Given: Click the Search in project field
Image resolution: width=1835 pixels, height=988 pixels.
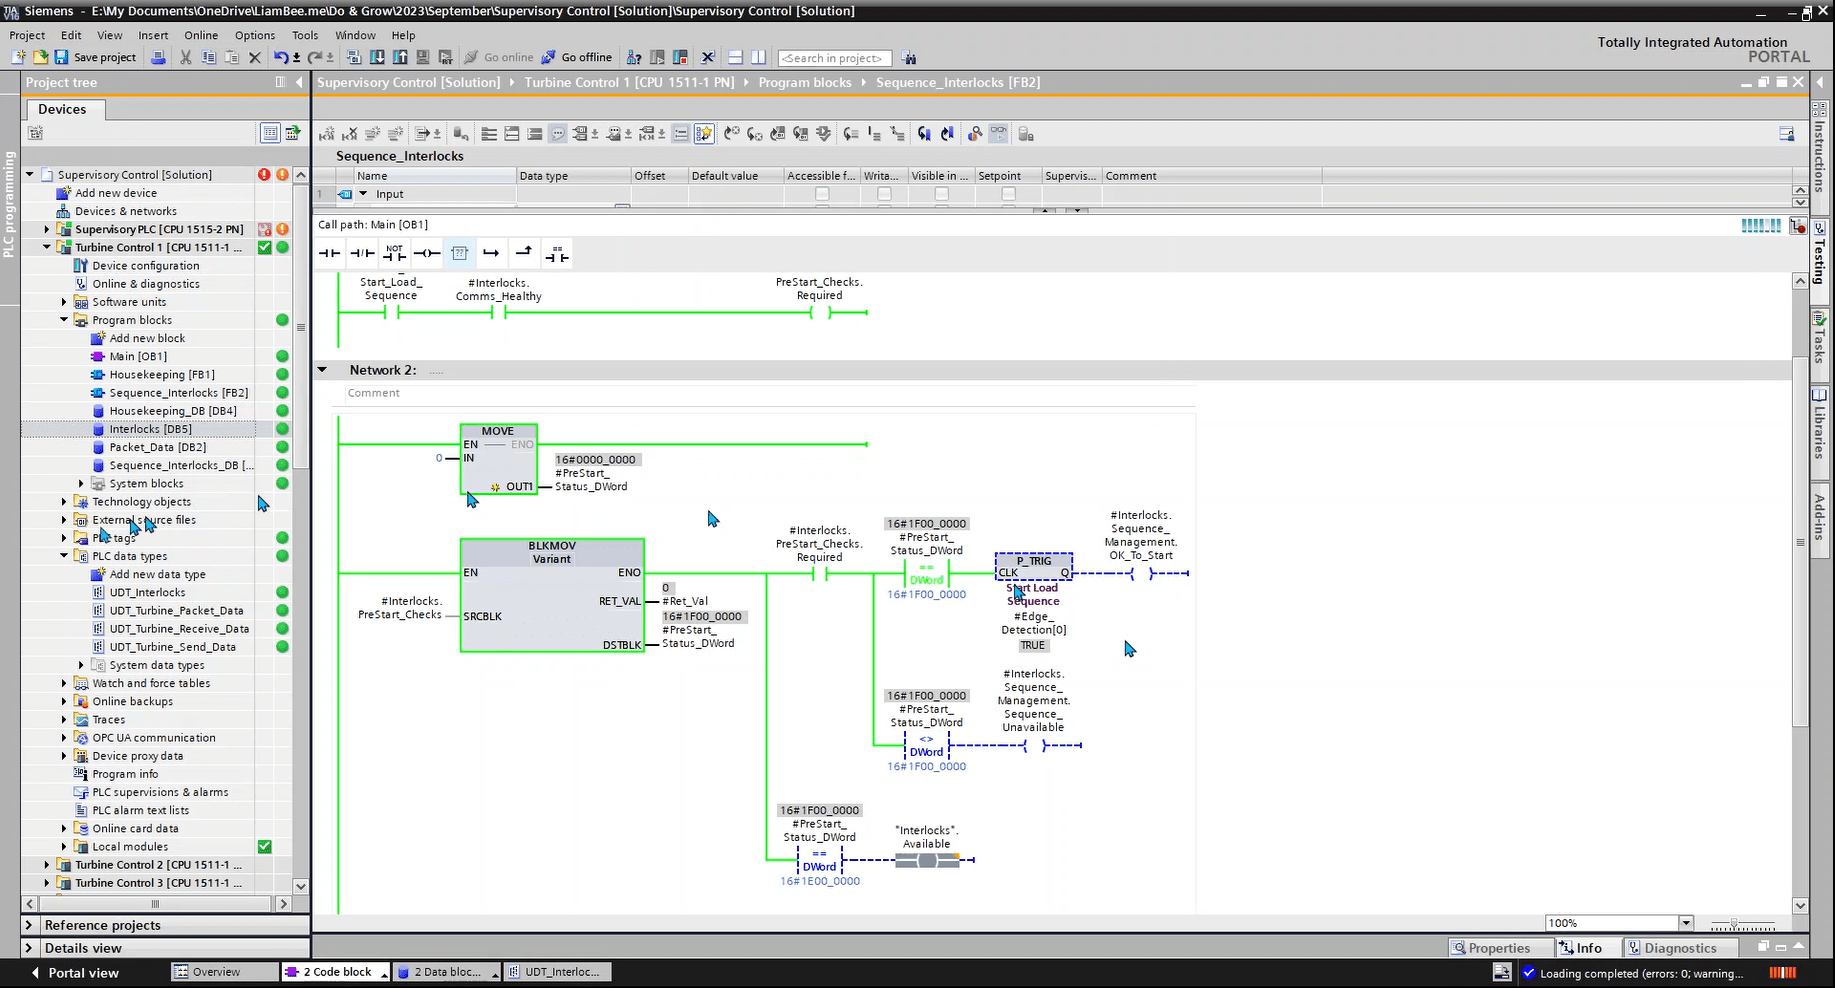Looking at the screenshot, I should [833, 58].
